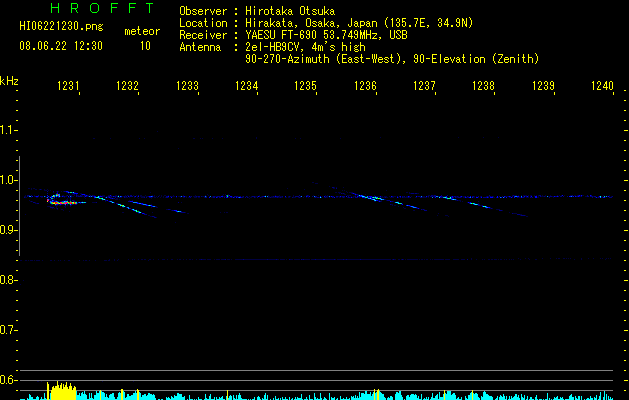Click time marker 1238
The width and height of the screenshot is (629, 400).
(x=483, y=86)
